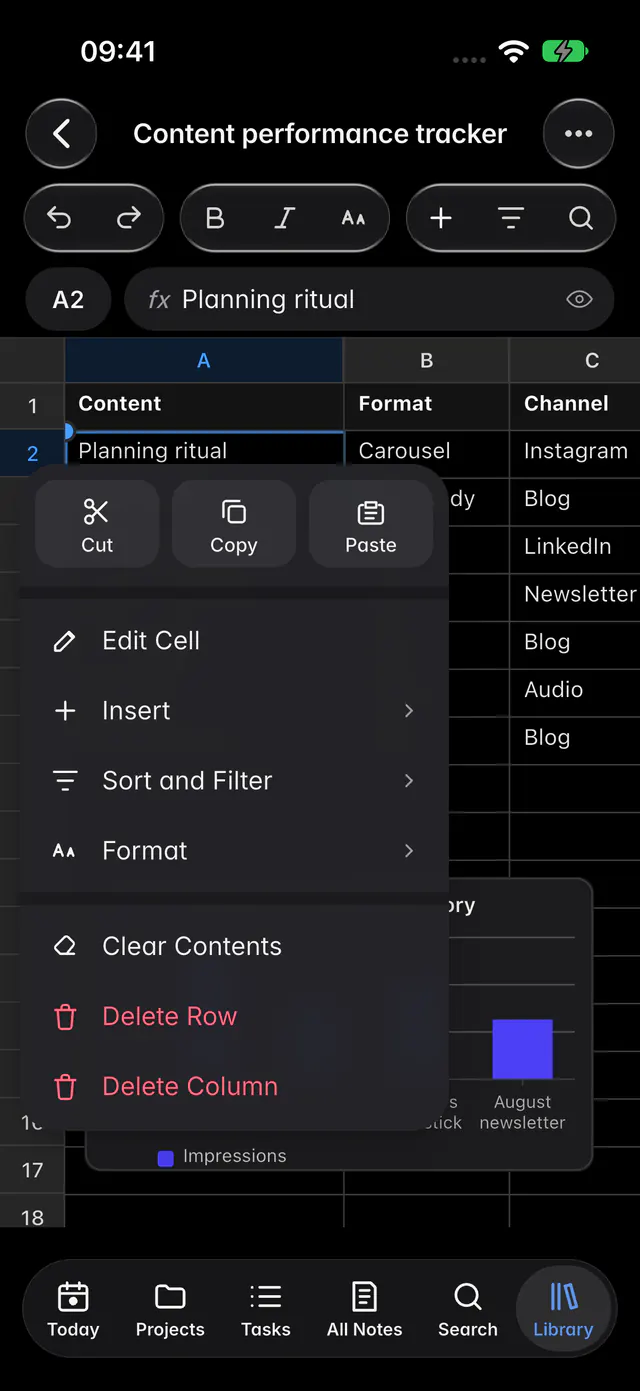Screen dimensions: 640x1391
Task: Go back using the back arrow
Action: coord(61,134)
